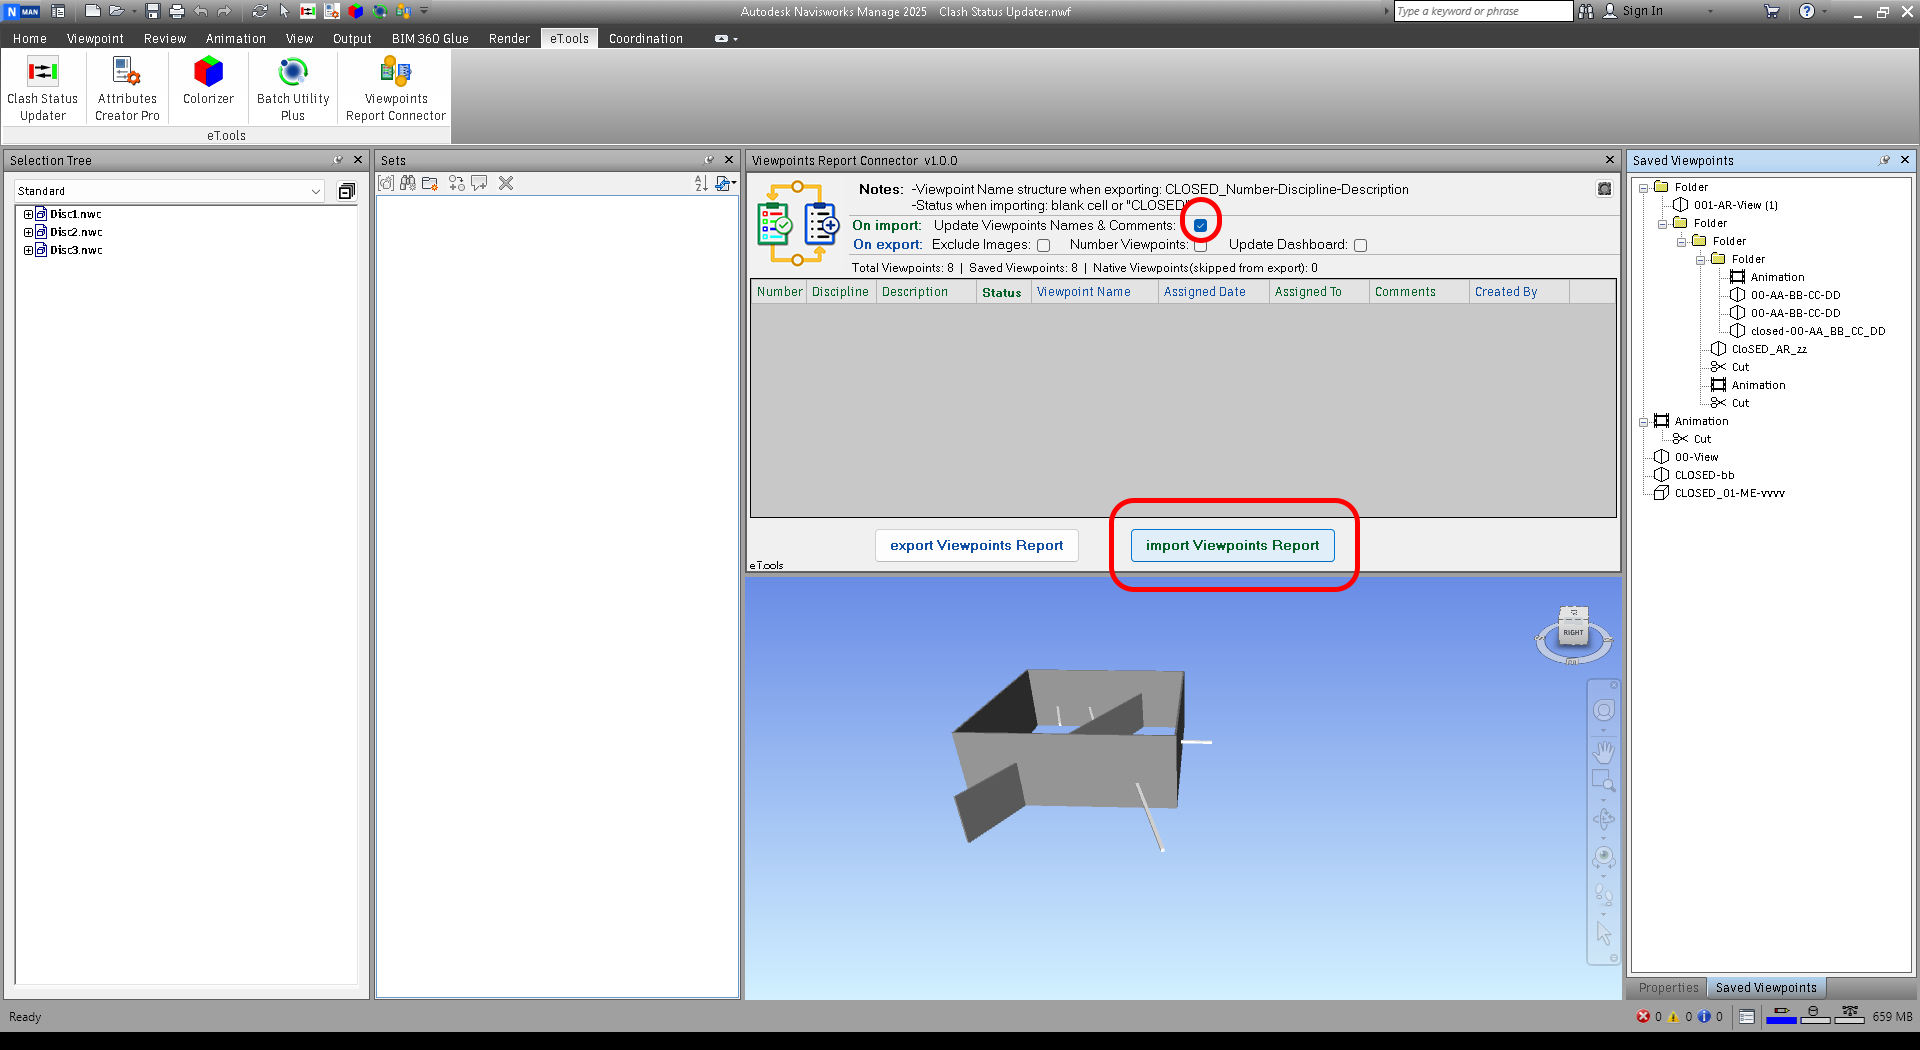The height and width of the screenshot is (1050, 1920).
Task: Open Viewpoints Report Connector from the ribbon
Action: (396, 88)
